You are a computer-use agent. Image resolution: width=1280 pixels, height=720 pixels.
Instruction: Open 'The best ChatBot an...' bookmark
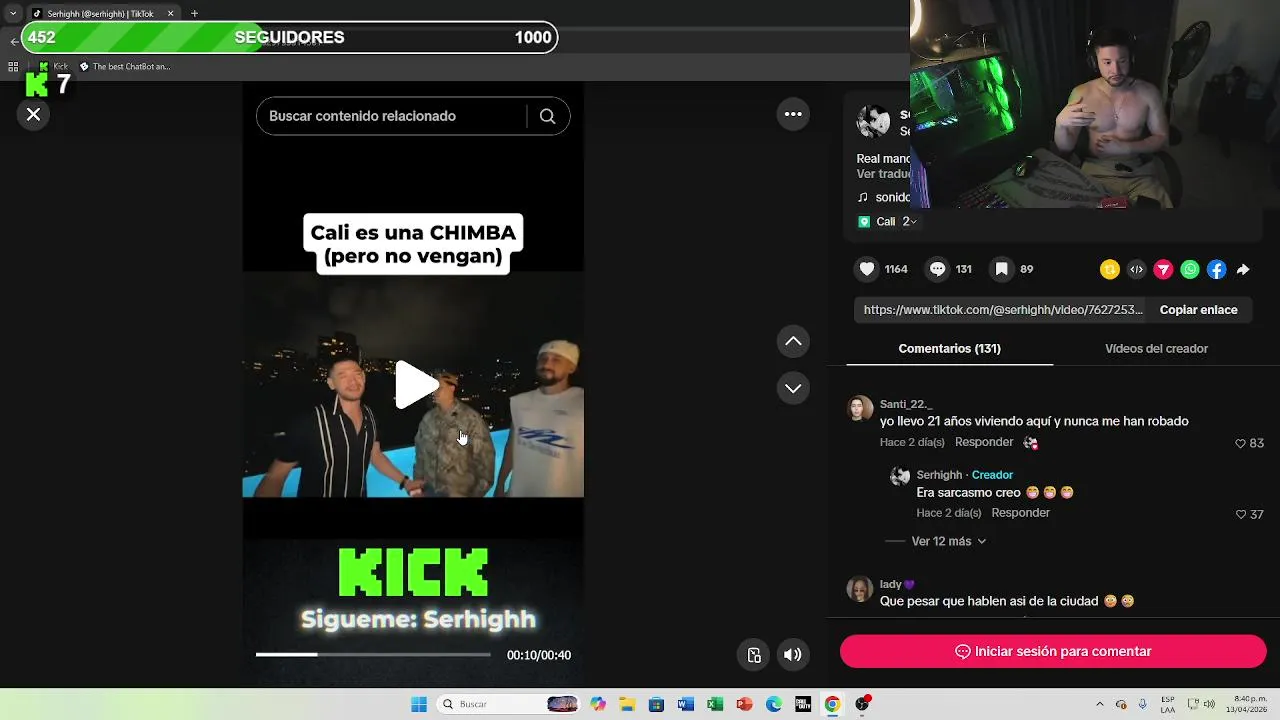125,67
